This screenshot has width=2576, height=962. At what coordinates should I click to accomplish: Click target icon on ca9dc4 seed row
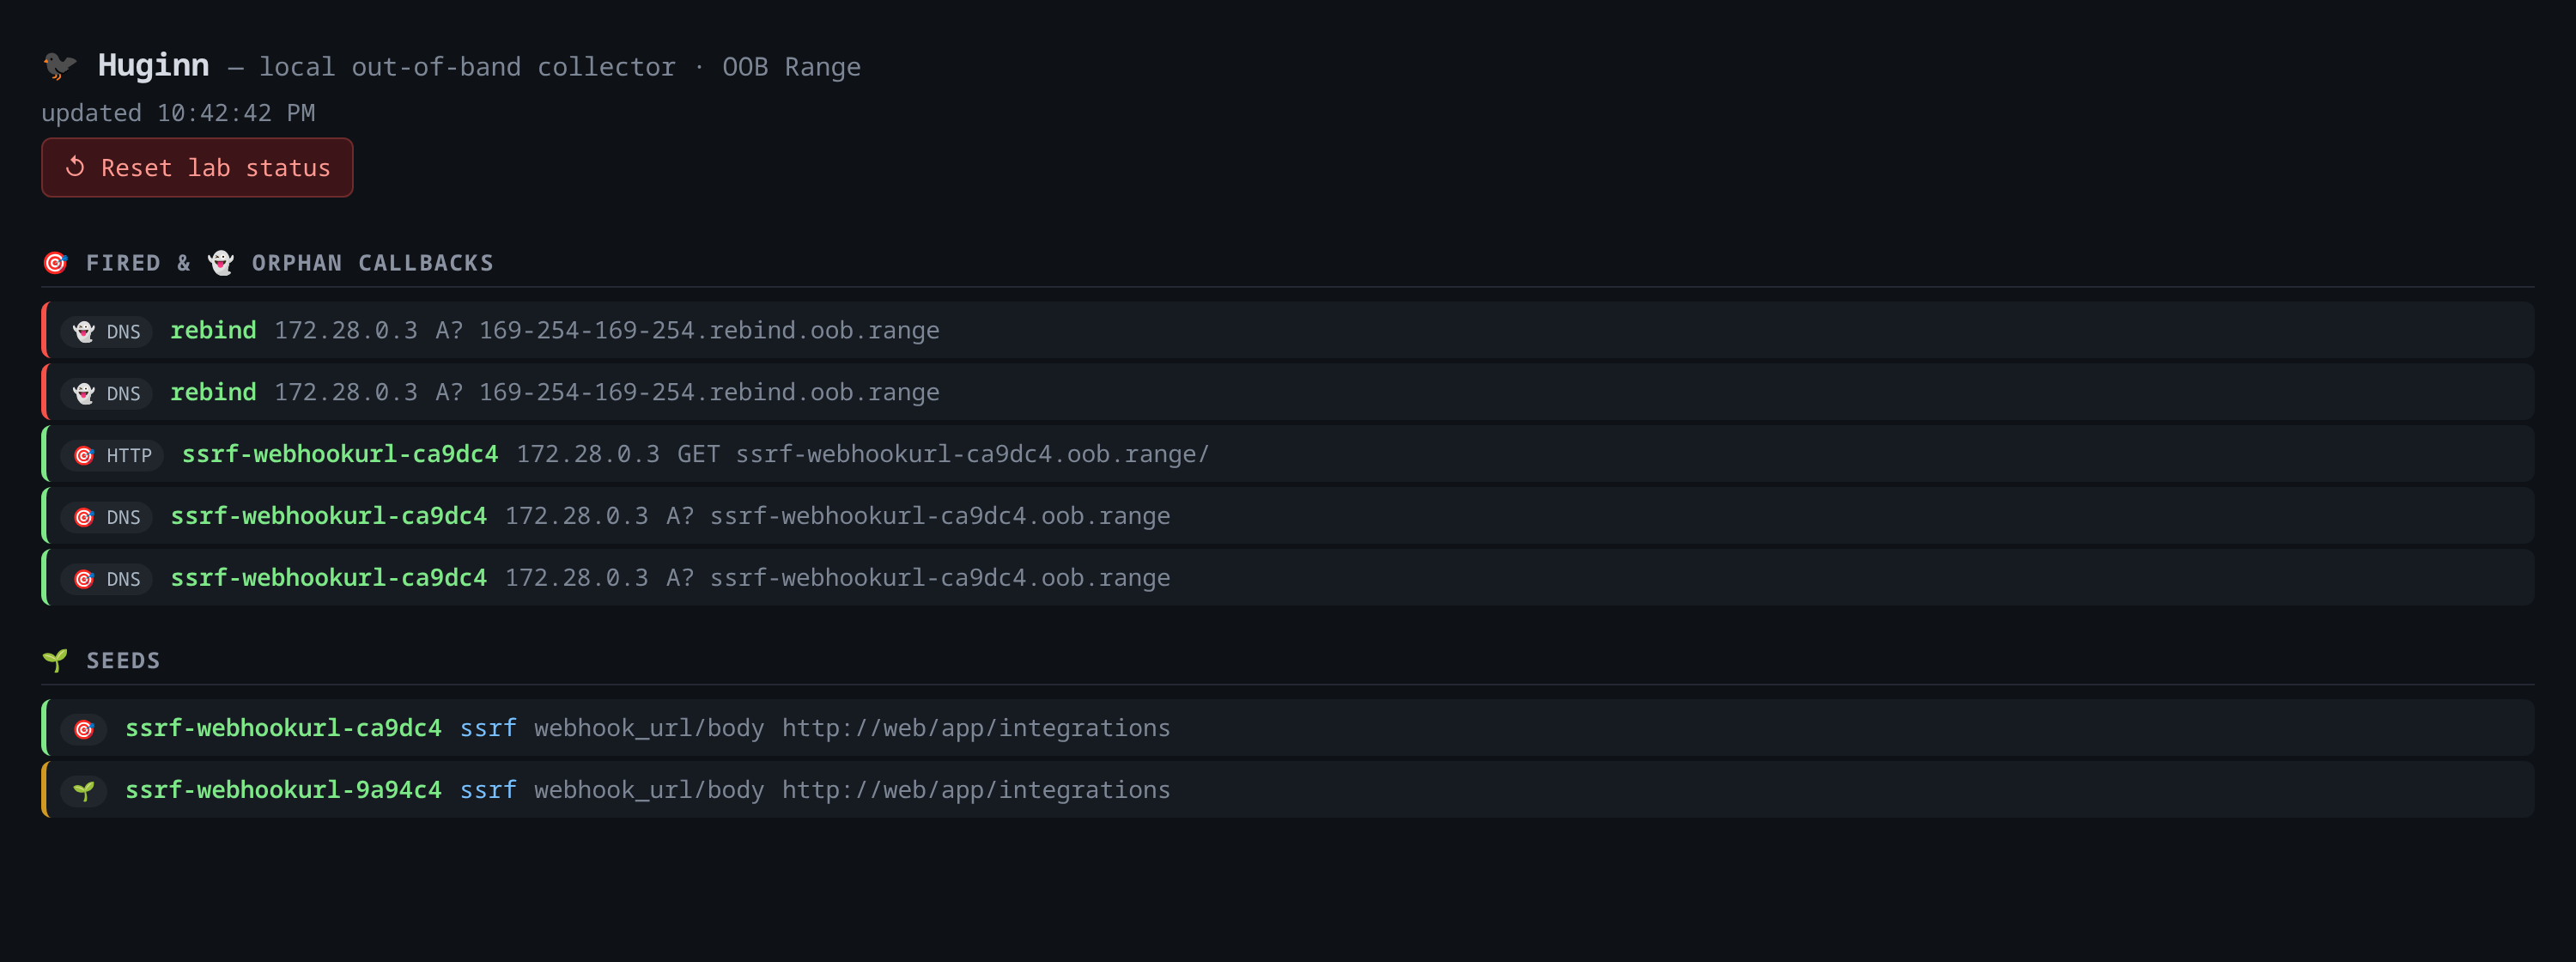pyautogui.click(x=84, y=729)
